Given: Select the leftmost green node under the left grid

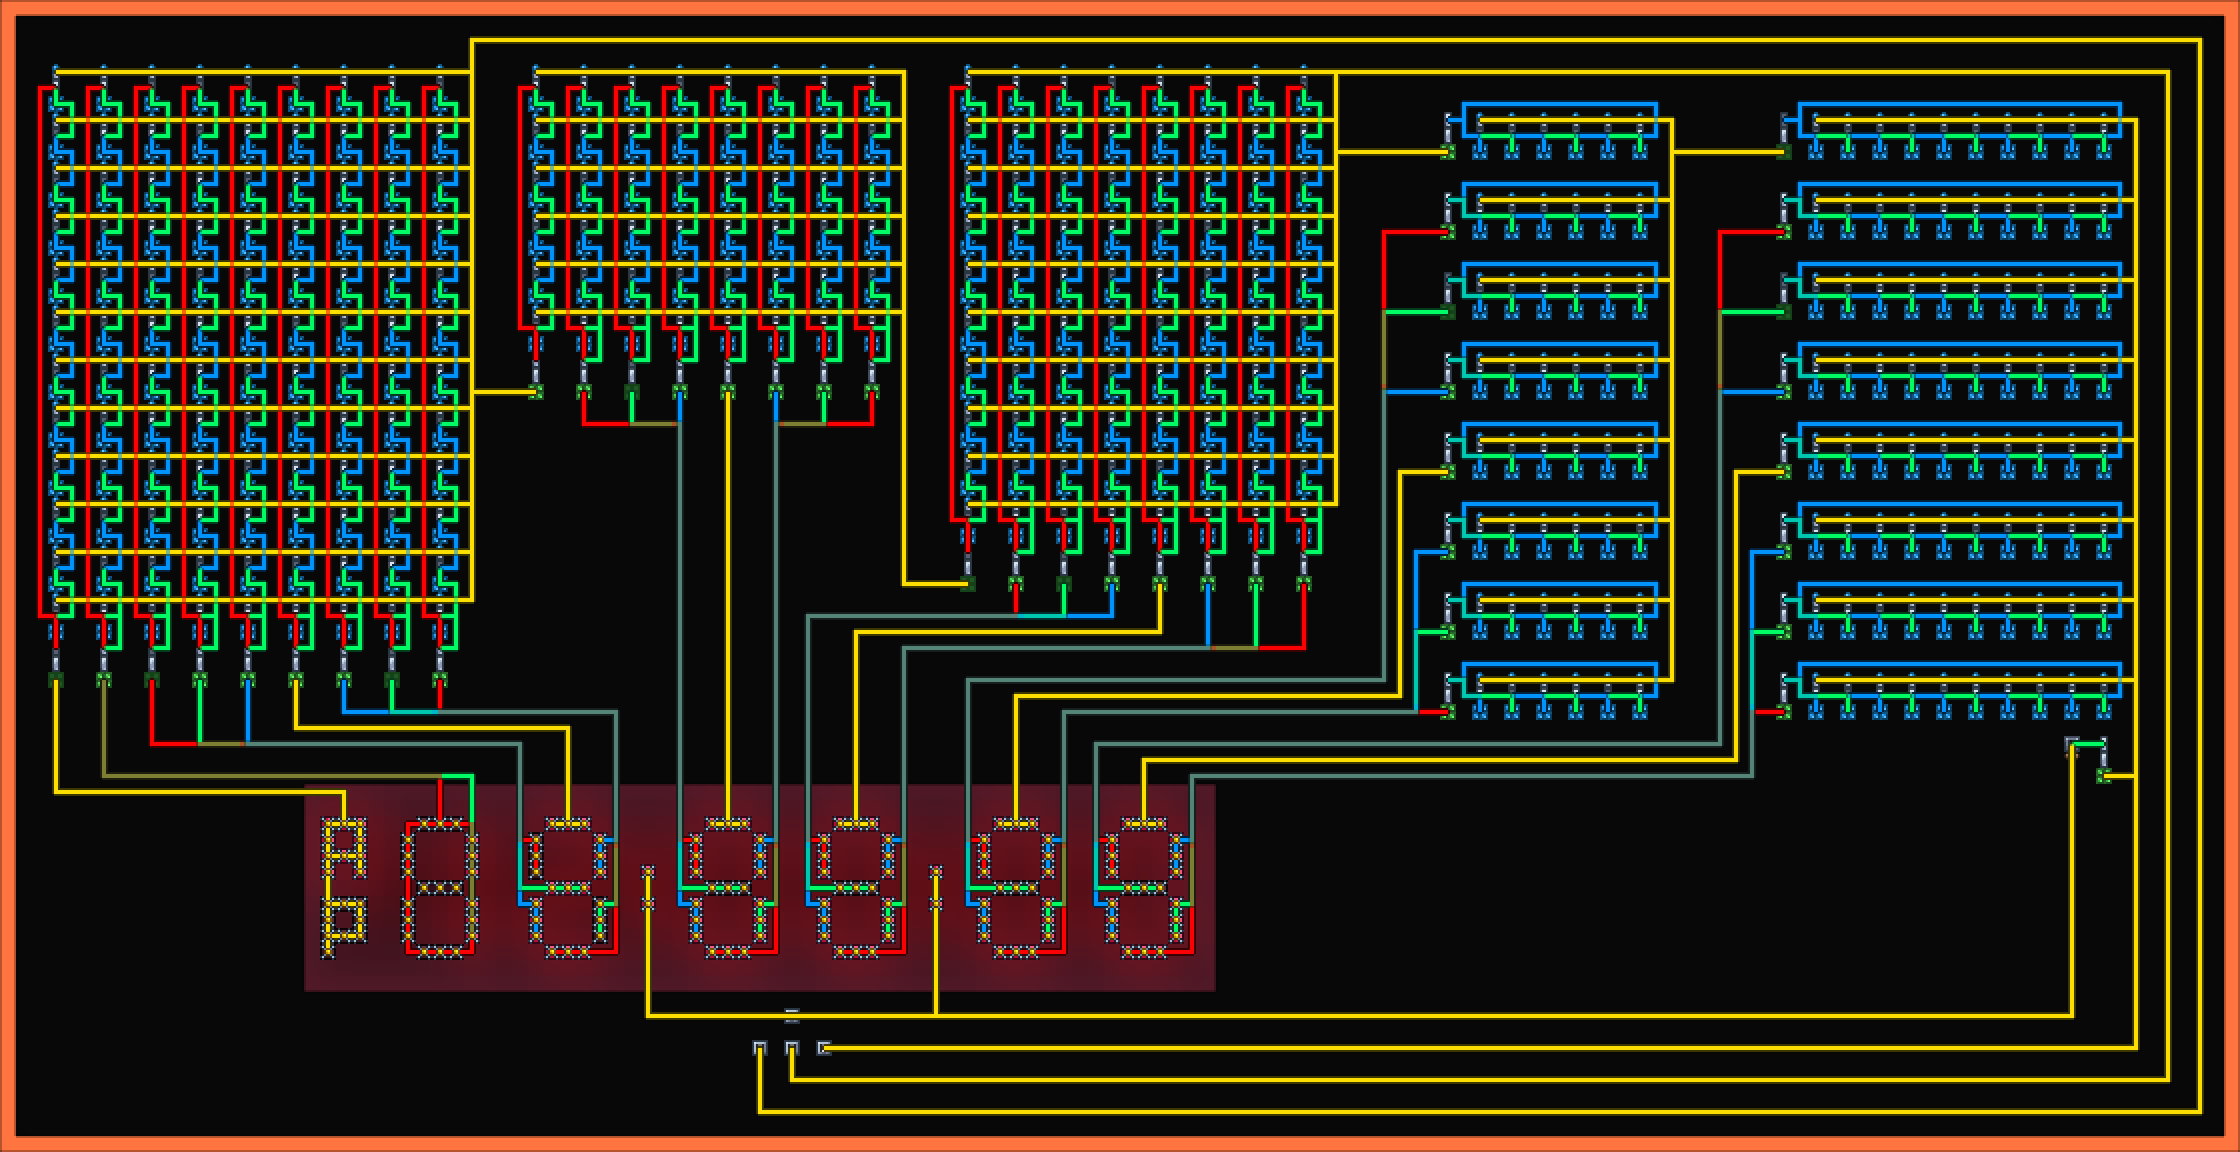Looking at the screenshot, I should [56, 680].
